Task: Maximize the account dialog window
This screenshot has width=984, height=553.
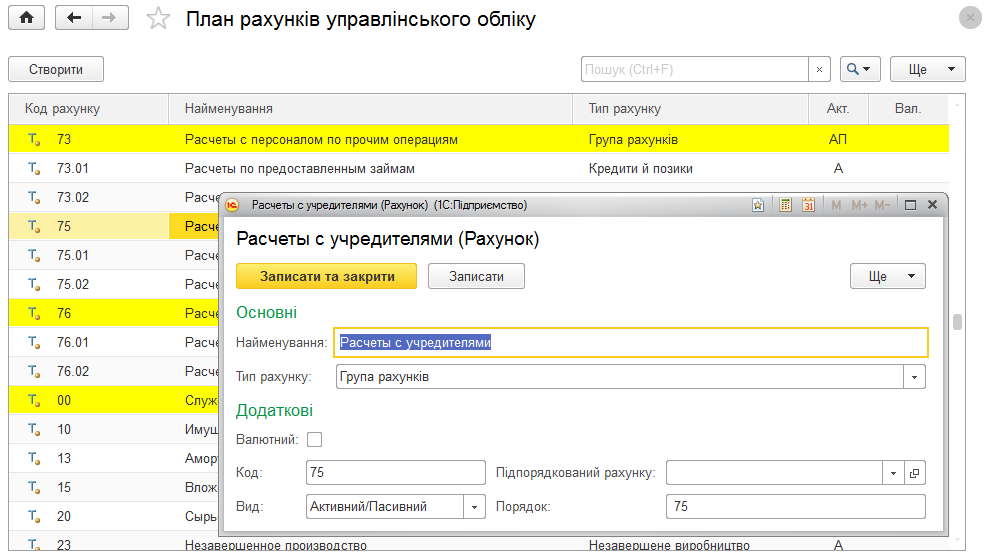Action: coord(910,205)
